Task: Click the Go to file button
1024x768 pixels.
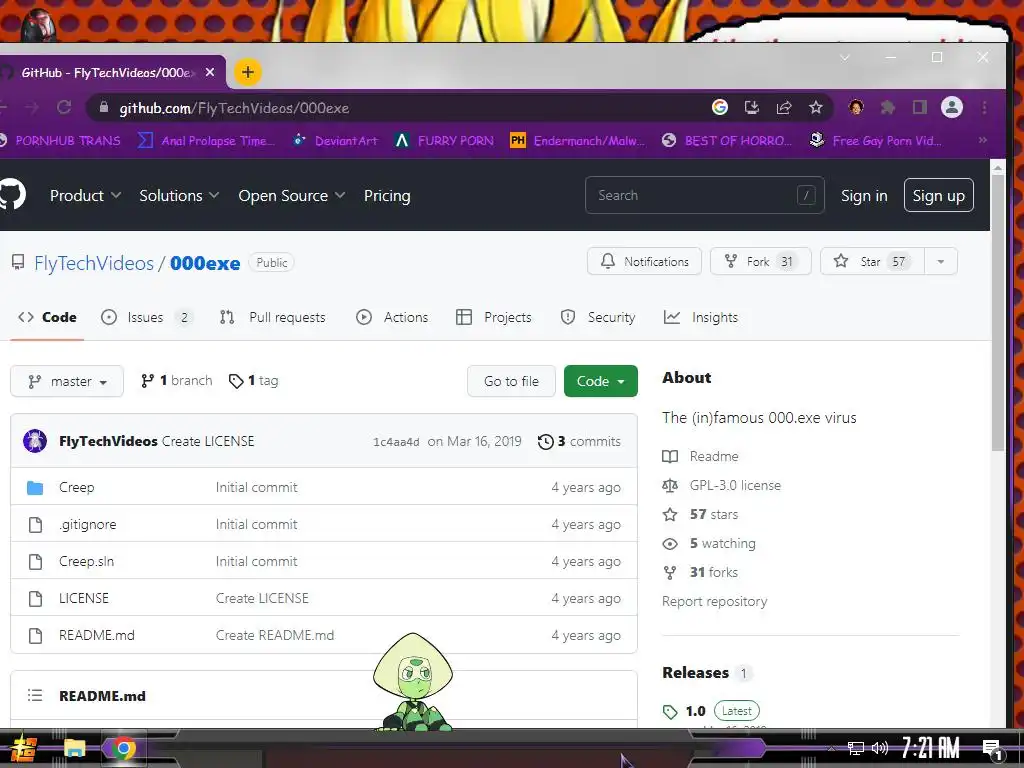Action: point(511,381)
